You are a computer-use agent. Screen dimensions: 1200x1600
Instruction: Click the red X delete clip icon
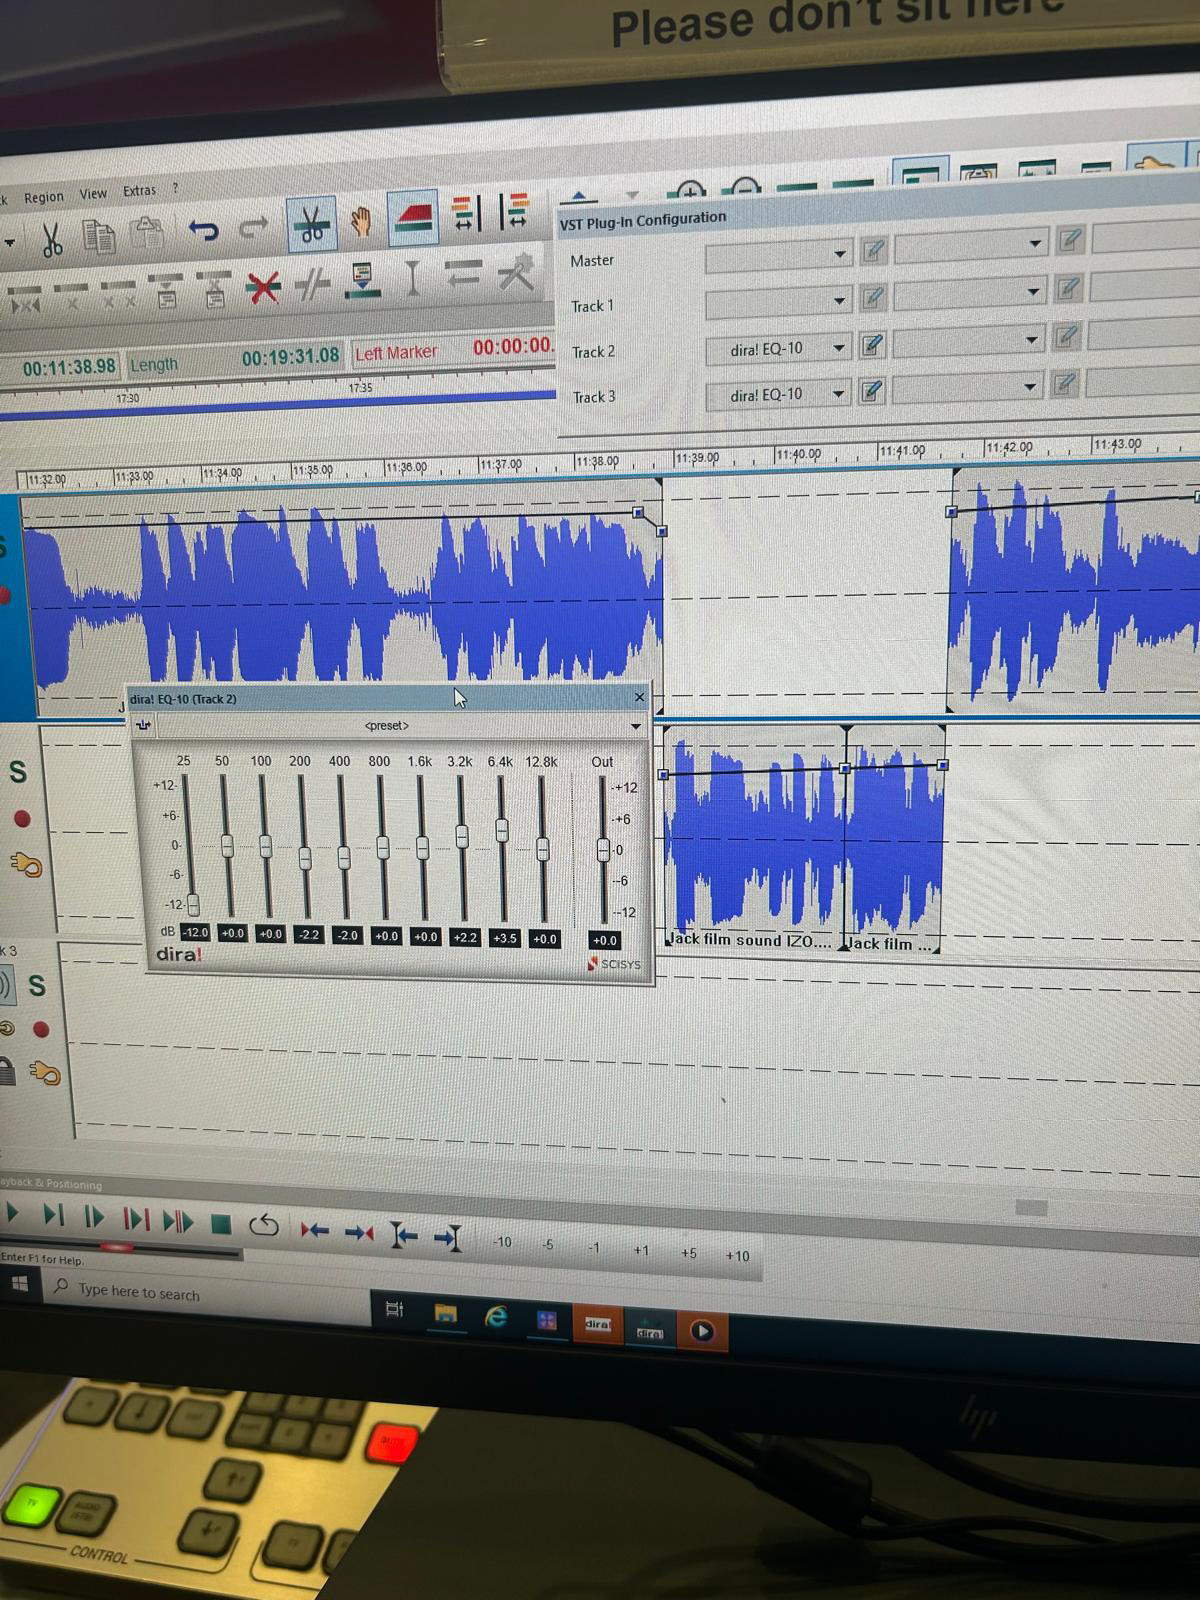[x=263, y=288]
